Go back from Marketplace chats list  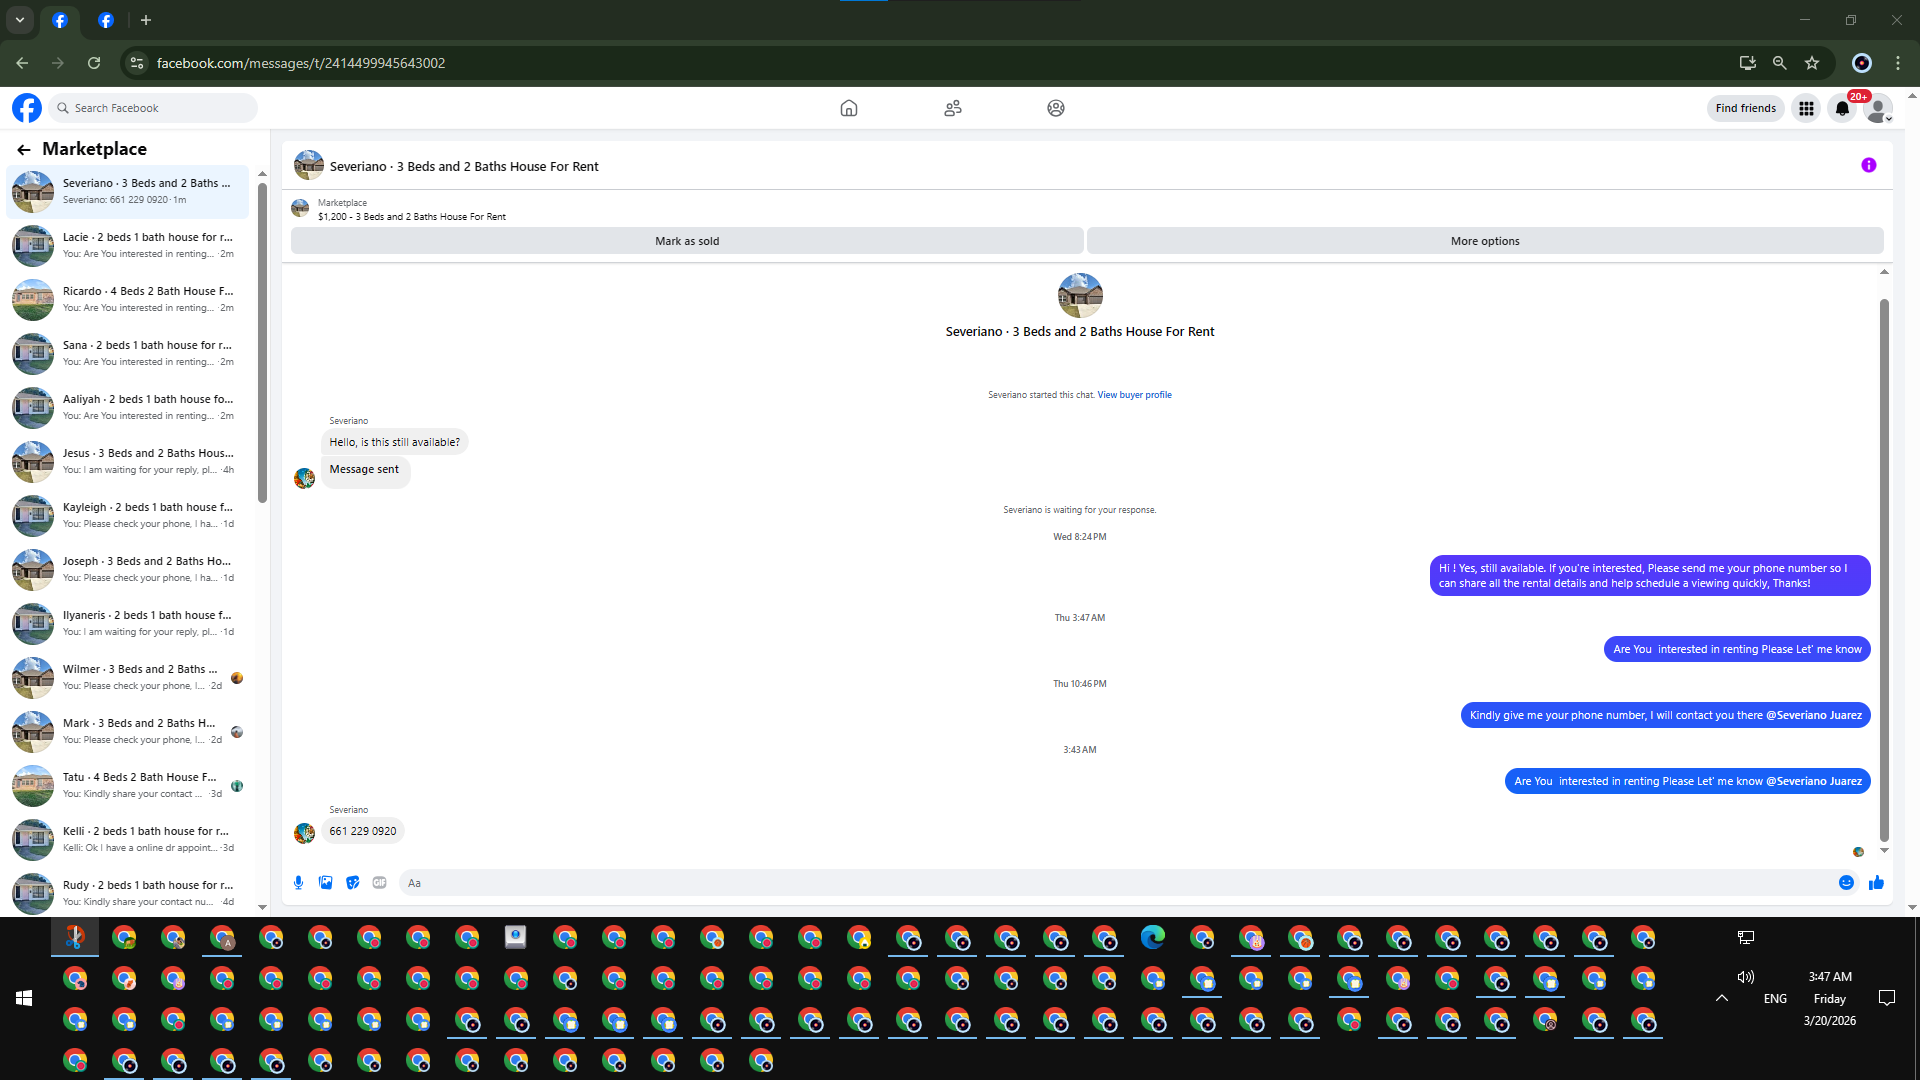click(x=23, y=149)
